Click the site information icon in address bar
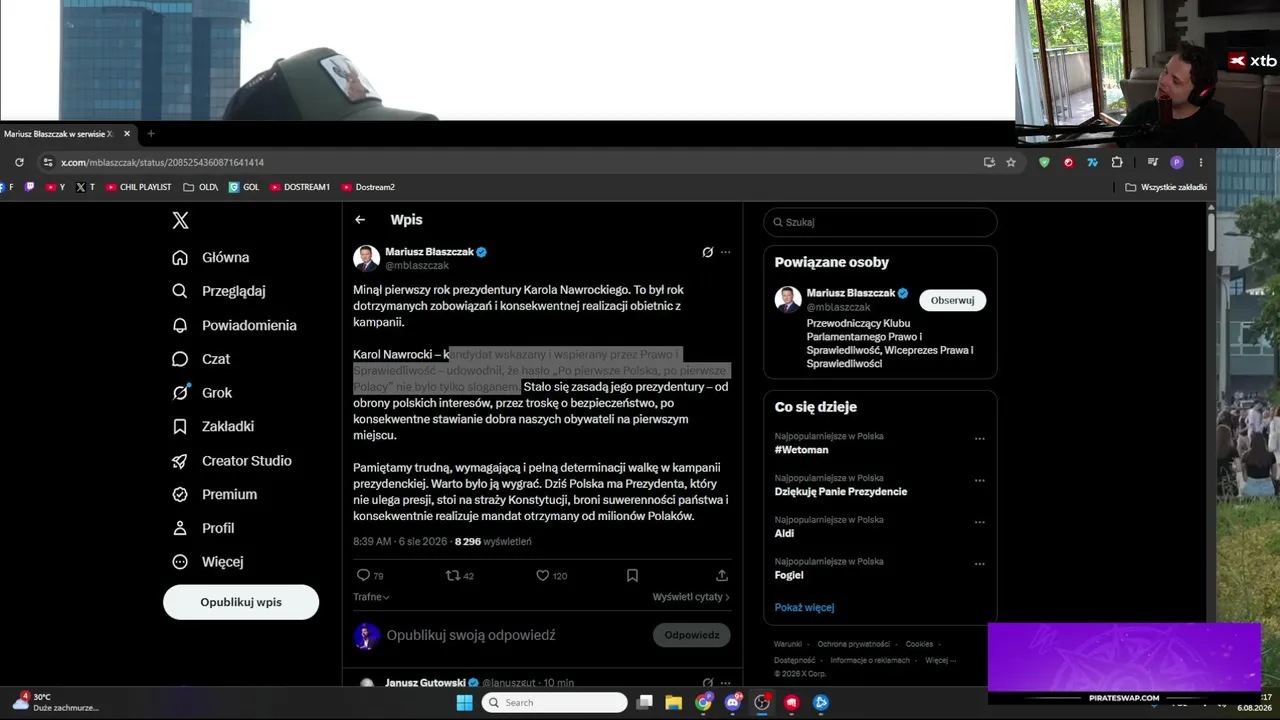 click(48, 162)
